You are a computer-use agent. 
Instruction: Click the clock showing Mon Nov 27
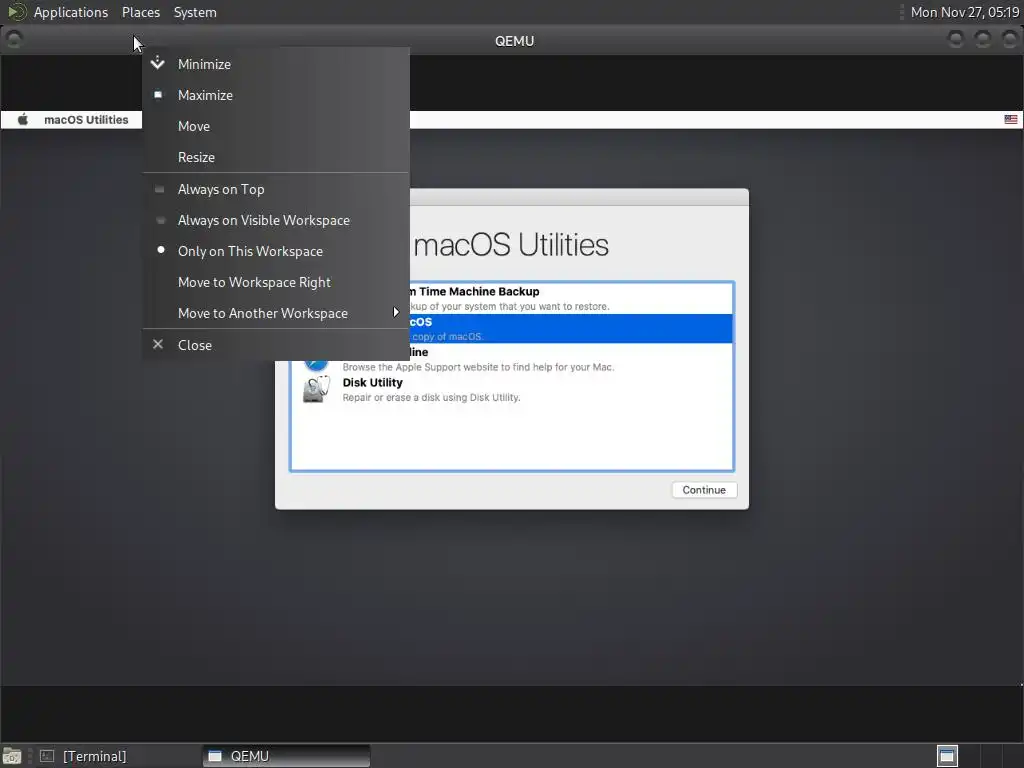click(x=965, y=12)
